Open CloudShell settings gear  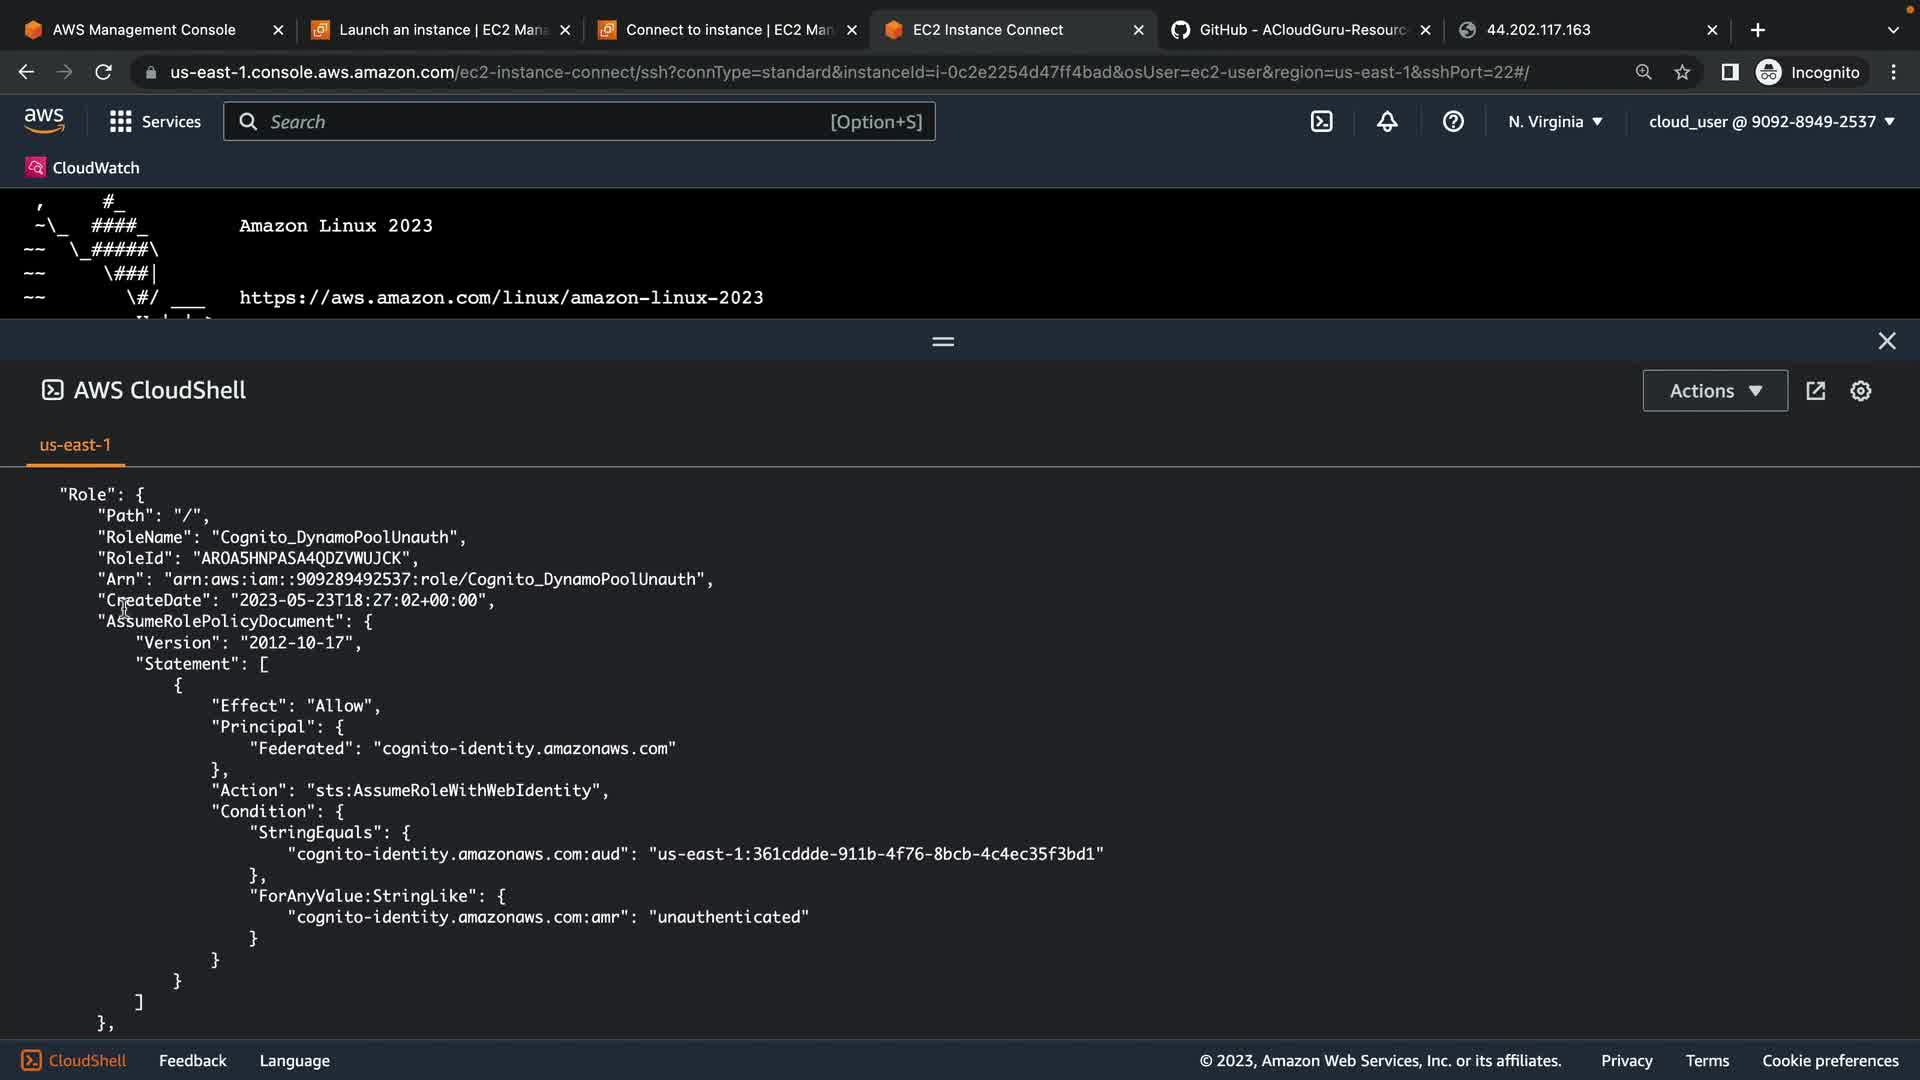(1860, 391)
